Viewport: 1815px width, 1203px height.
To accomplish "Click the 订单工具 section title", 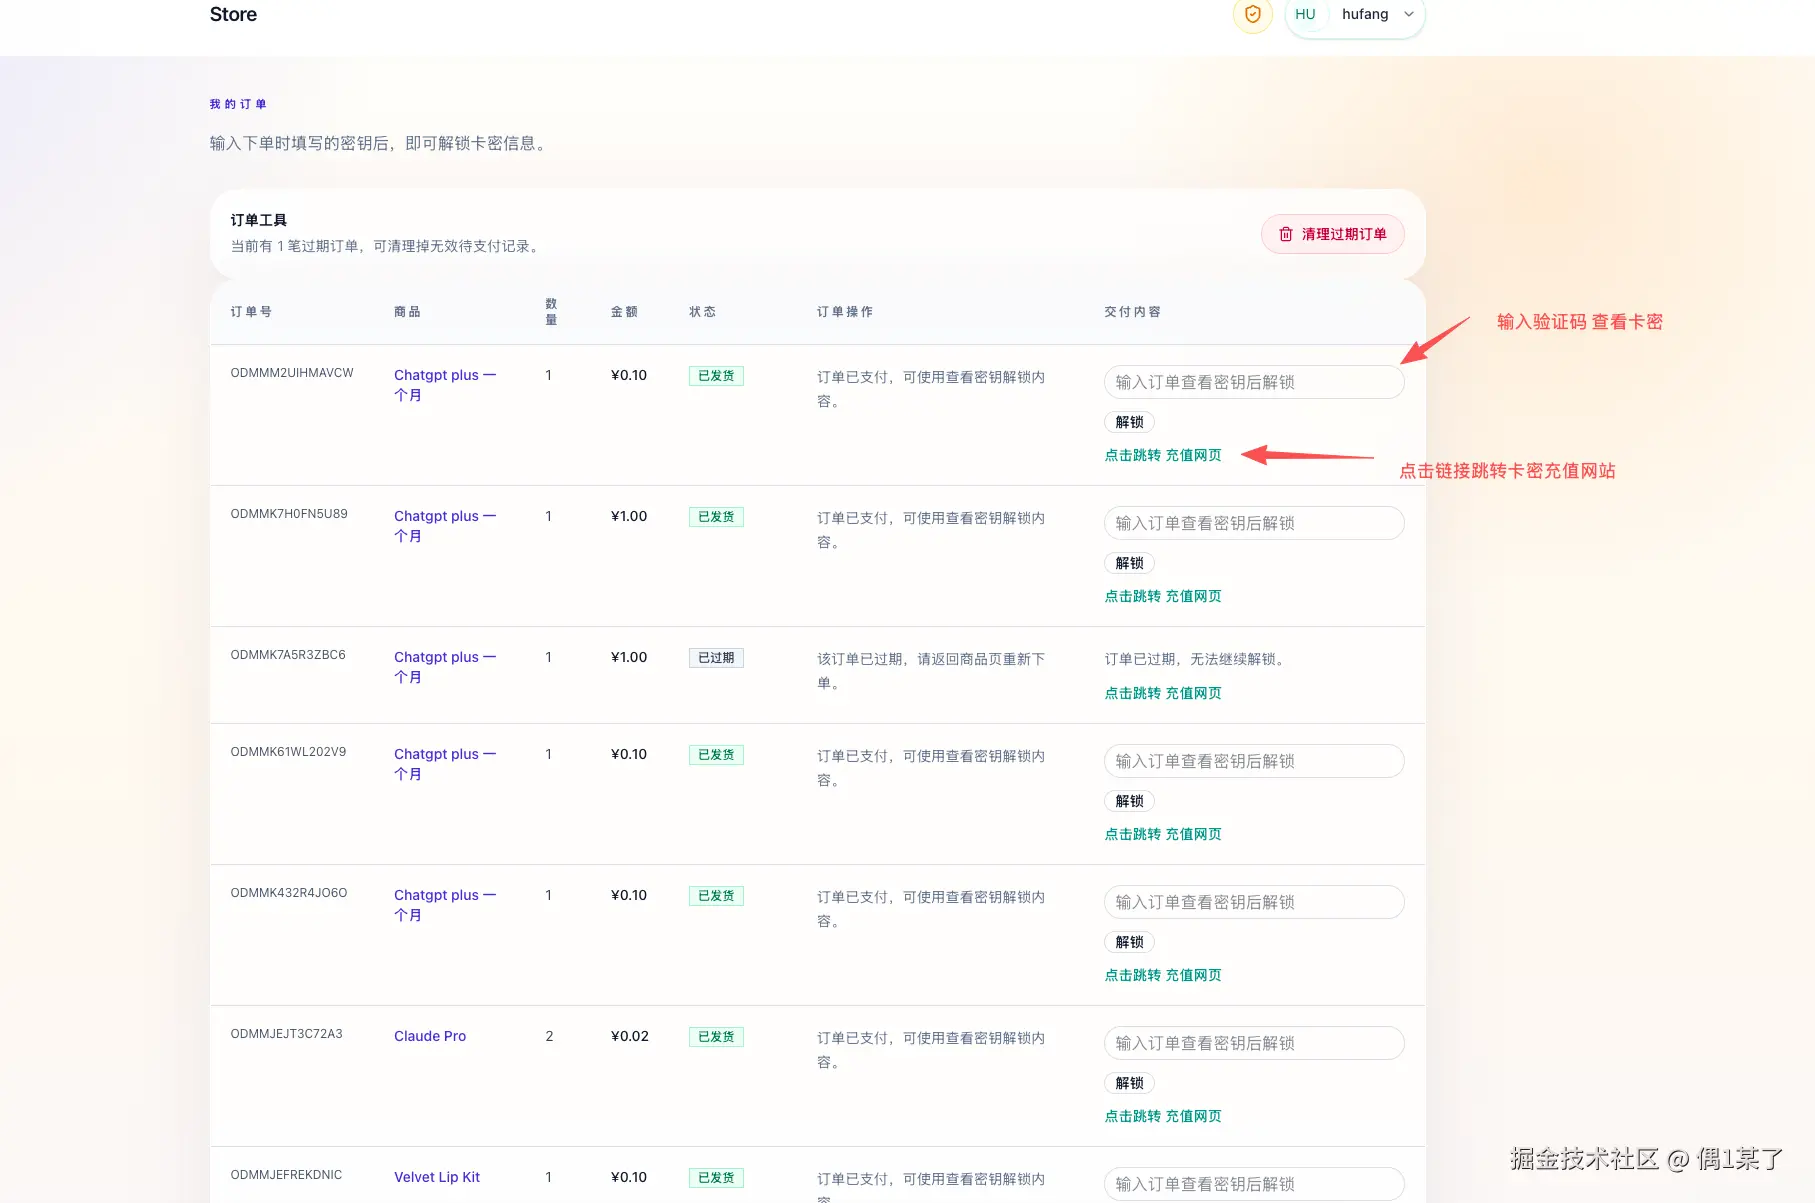I will 259,220.
